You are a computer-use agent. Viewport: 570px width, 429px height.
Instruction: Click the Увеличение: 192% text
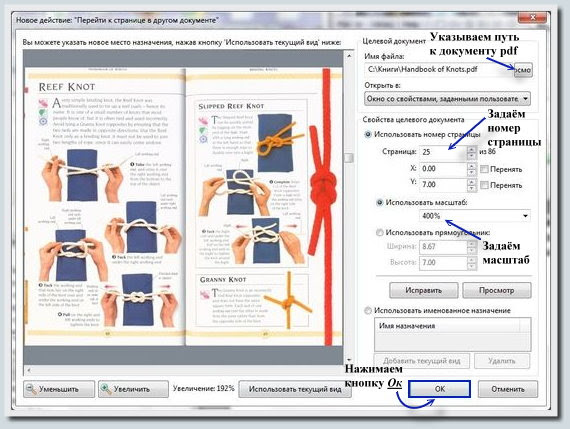(x=204, y=389)
